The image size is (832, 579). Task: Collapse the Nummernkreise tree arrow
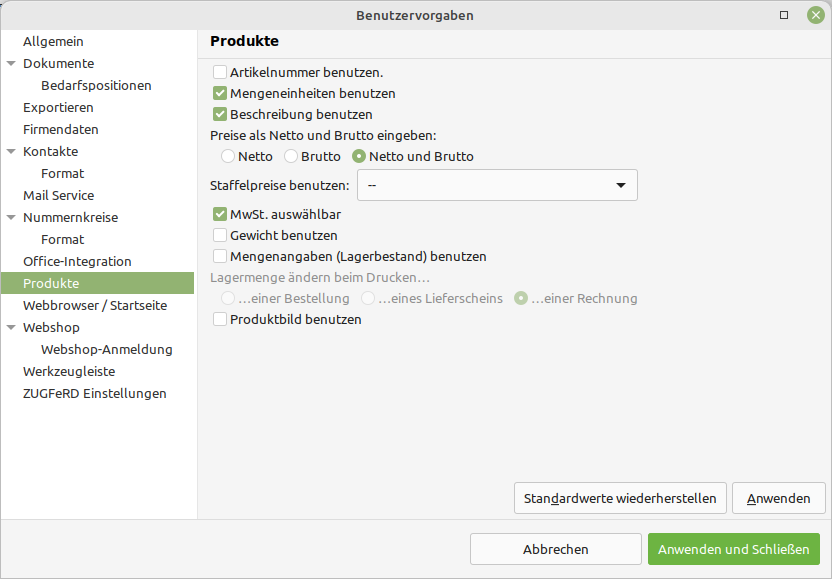[11, 218]
